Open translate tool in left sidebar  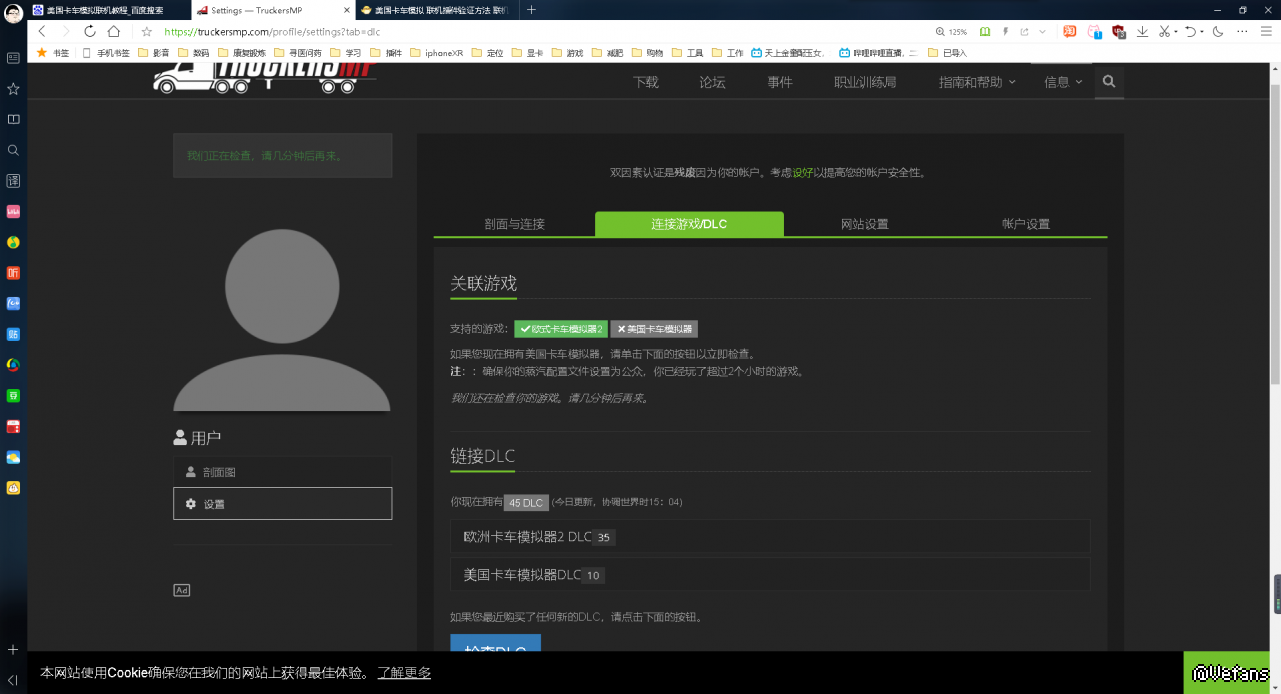13,181
